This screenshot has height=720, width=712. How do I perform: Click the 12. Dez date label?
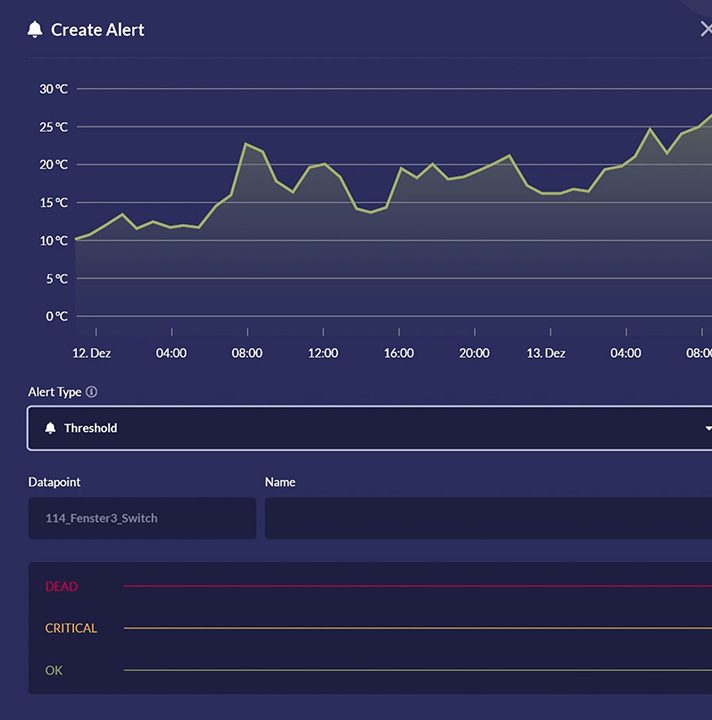click(91, 353)
